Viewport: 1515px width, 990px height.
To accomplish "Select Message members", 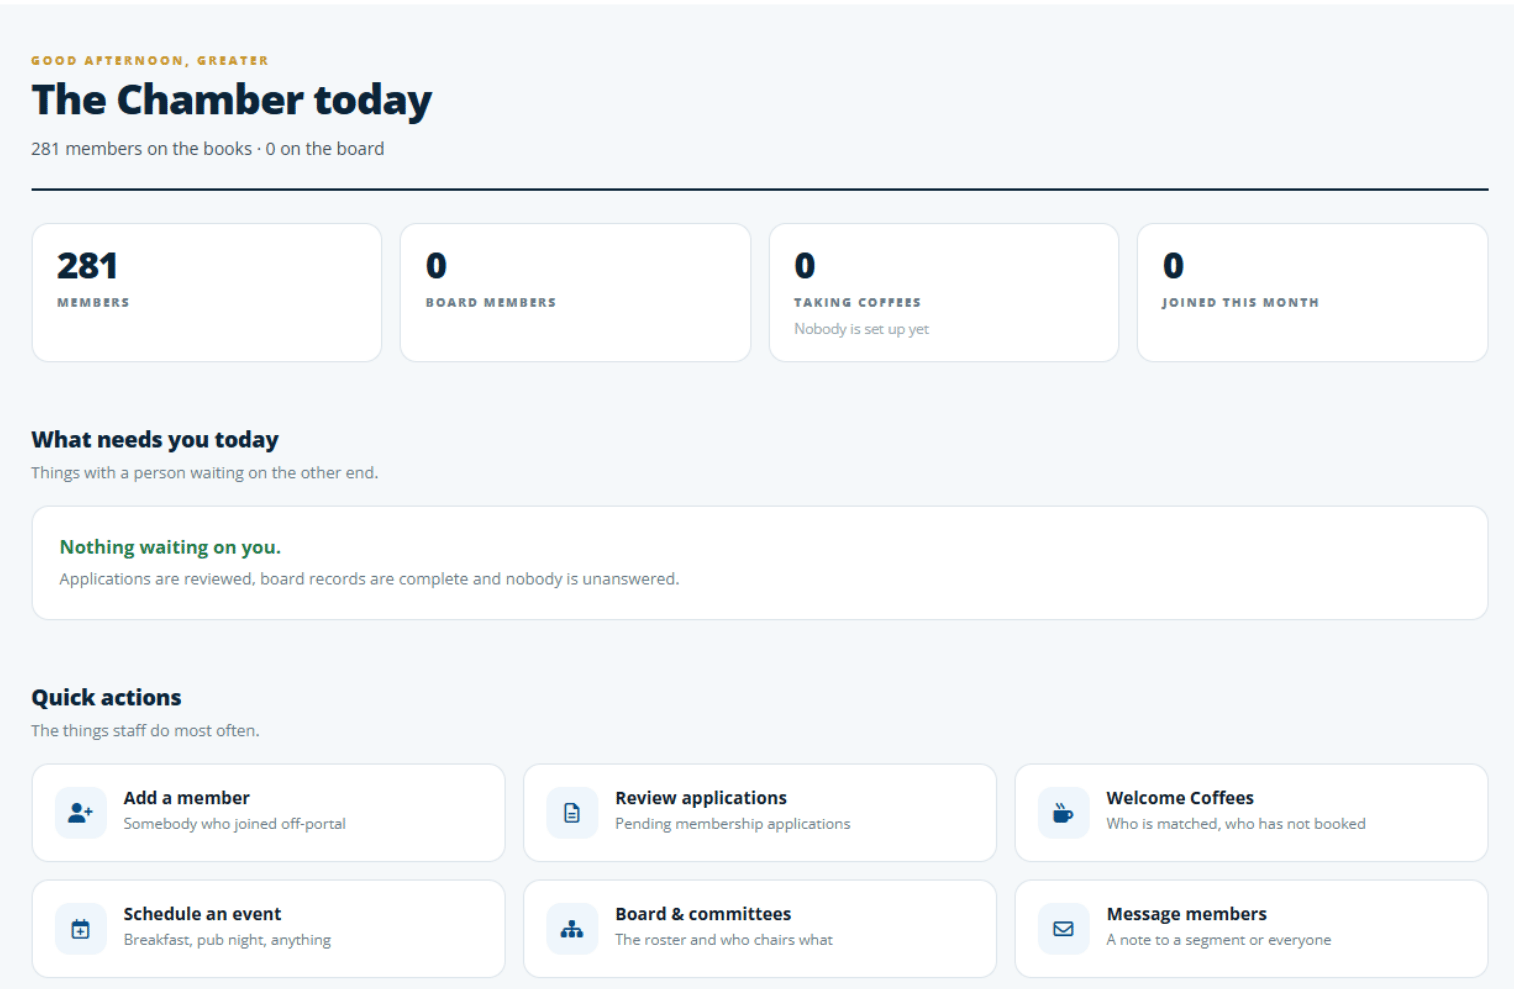I will [1251, 929].
